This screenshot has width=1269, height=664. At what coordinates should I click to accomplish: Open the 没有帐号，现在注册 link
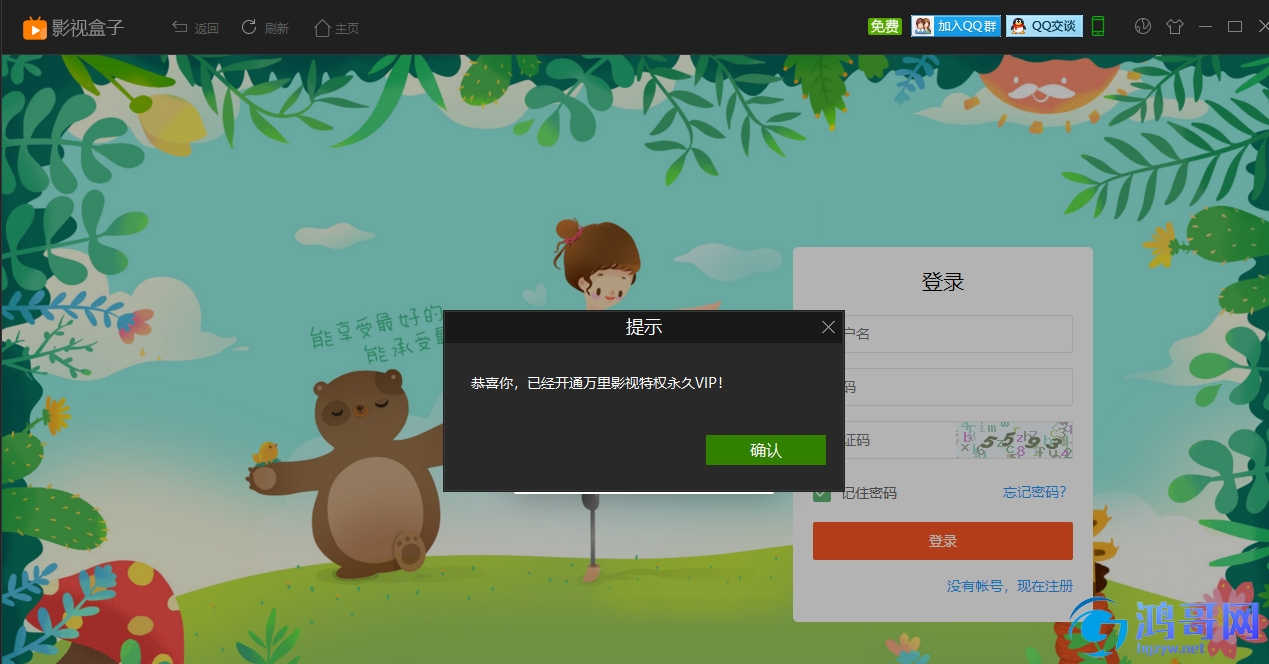(x=1010, y=586)
